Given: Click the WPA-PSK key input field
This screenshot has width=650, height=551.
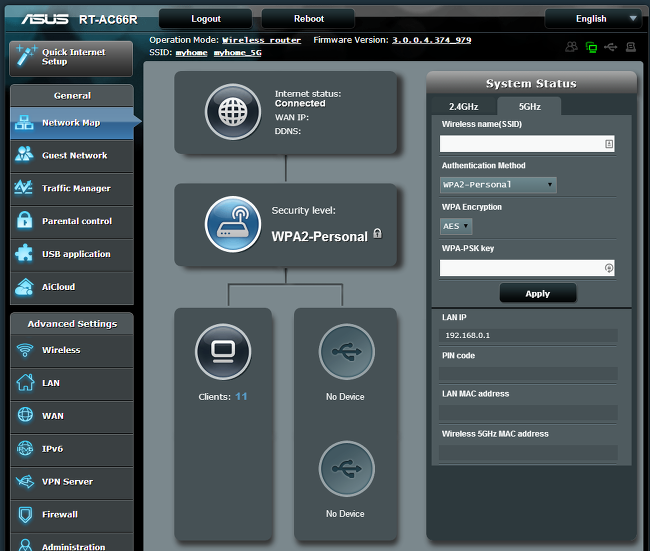Looking at the screenshot, I should (527, 268).
